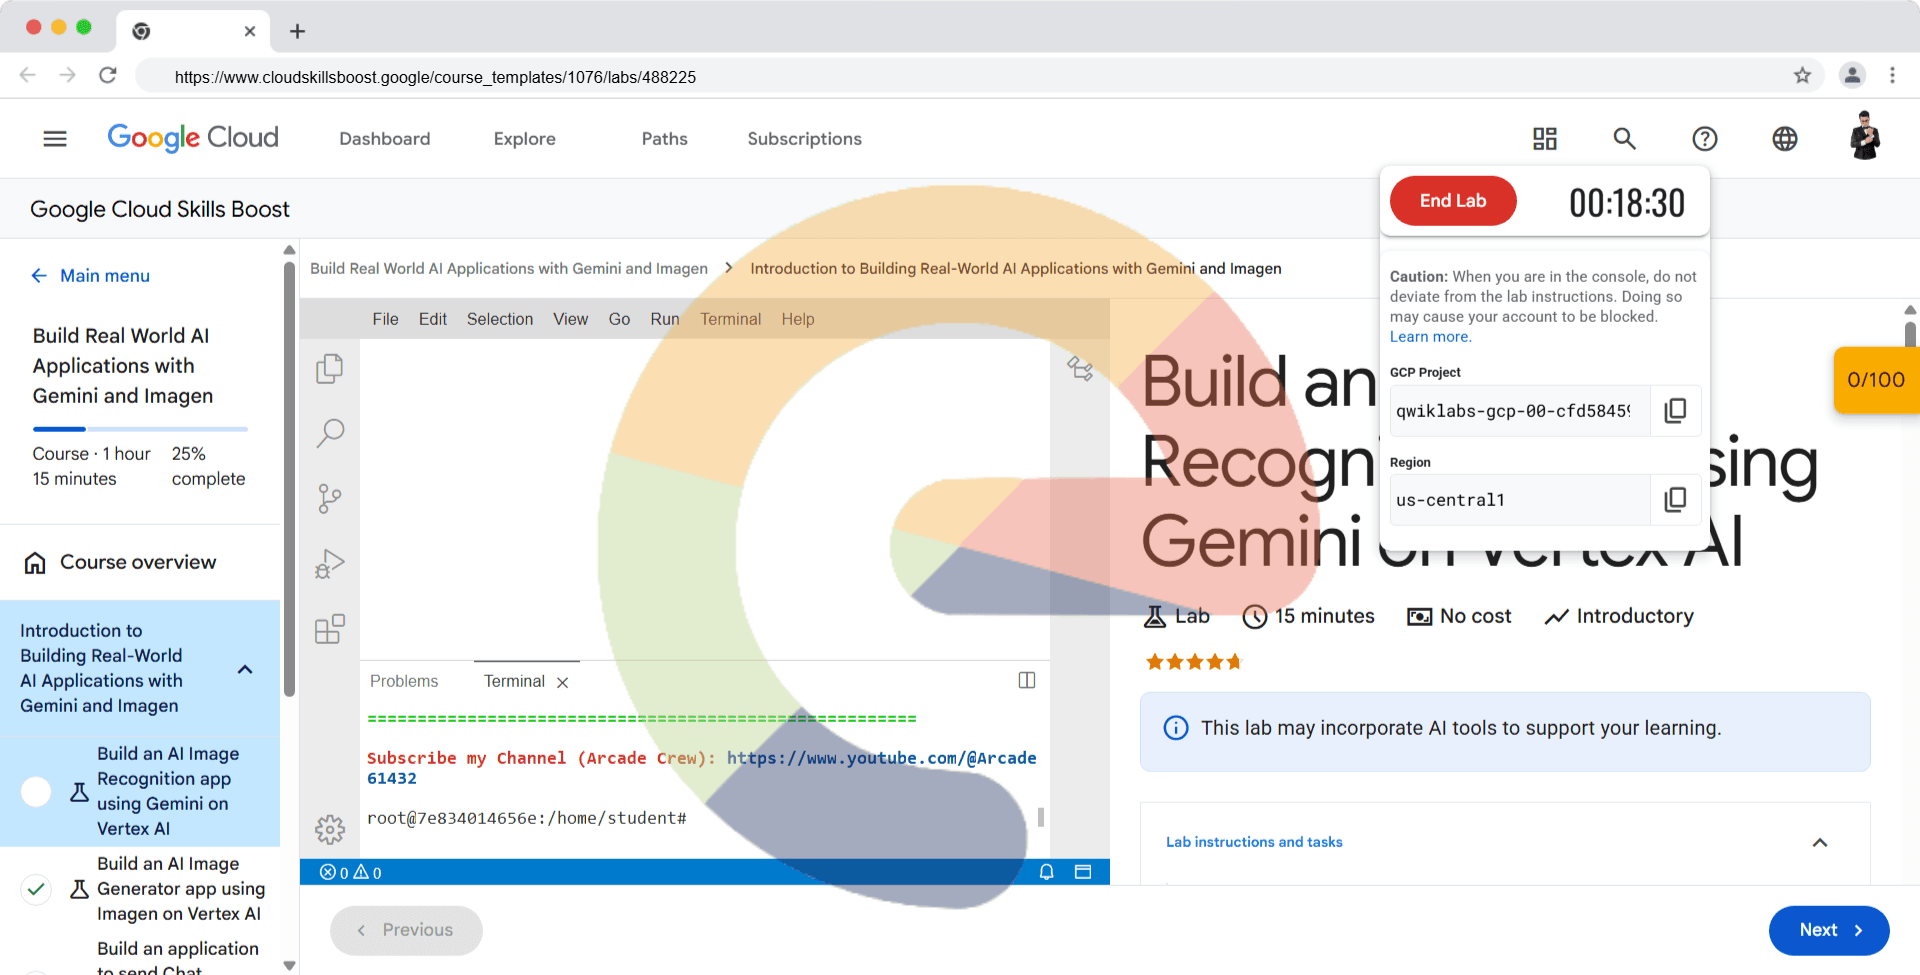Open the language globe dropdown
Viewport: 1920px width, 975px height.
(x=1784, y=139)
